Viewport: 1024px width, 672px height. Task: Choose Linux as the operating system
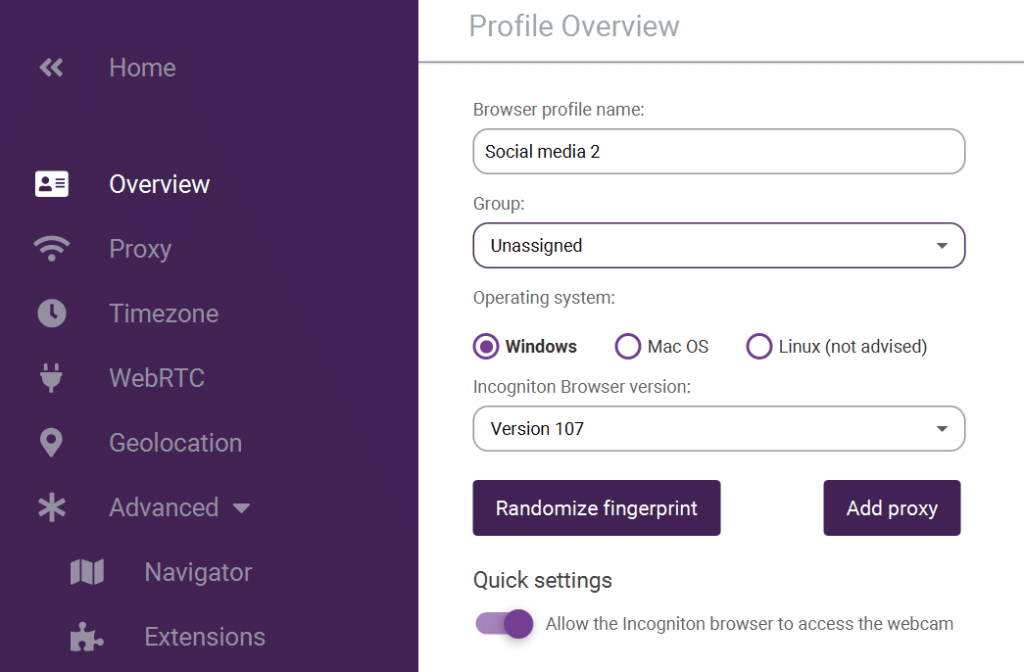(759, 346)
